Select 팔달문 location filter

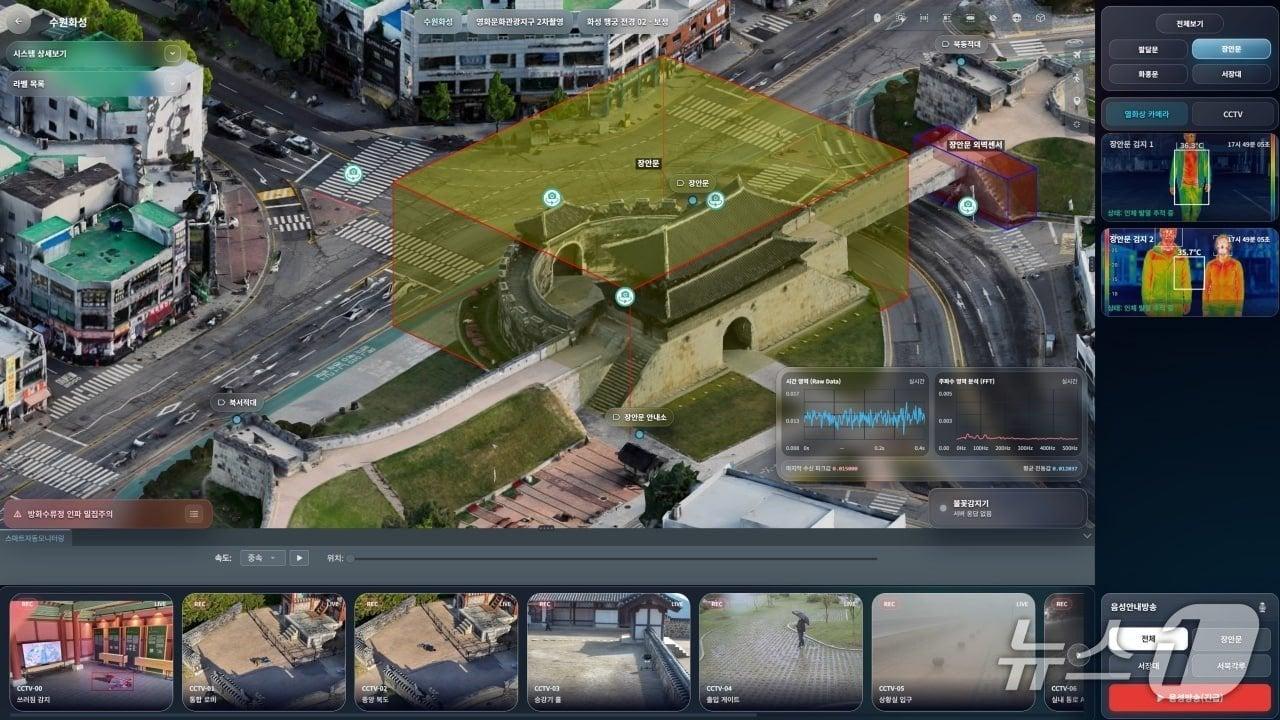coord(1147,49)
